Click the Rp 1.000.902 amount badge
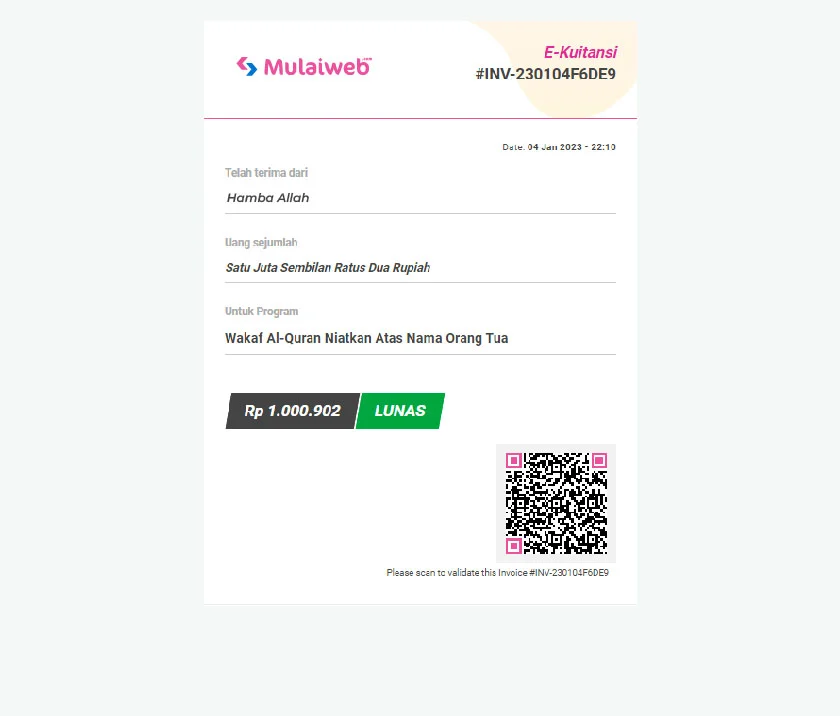The width and height of the screenshot is (840, 716). (292, 411)
